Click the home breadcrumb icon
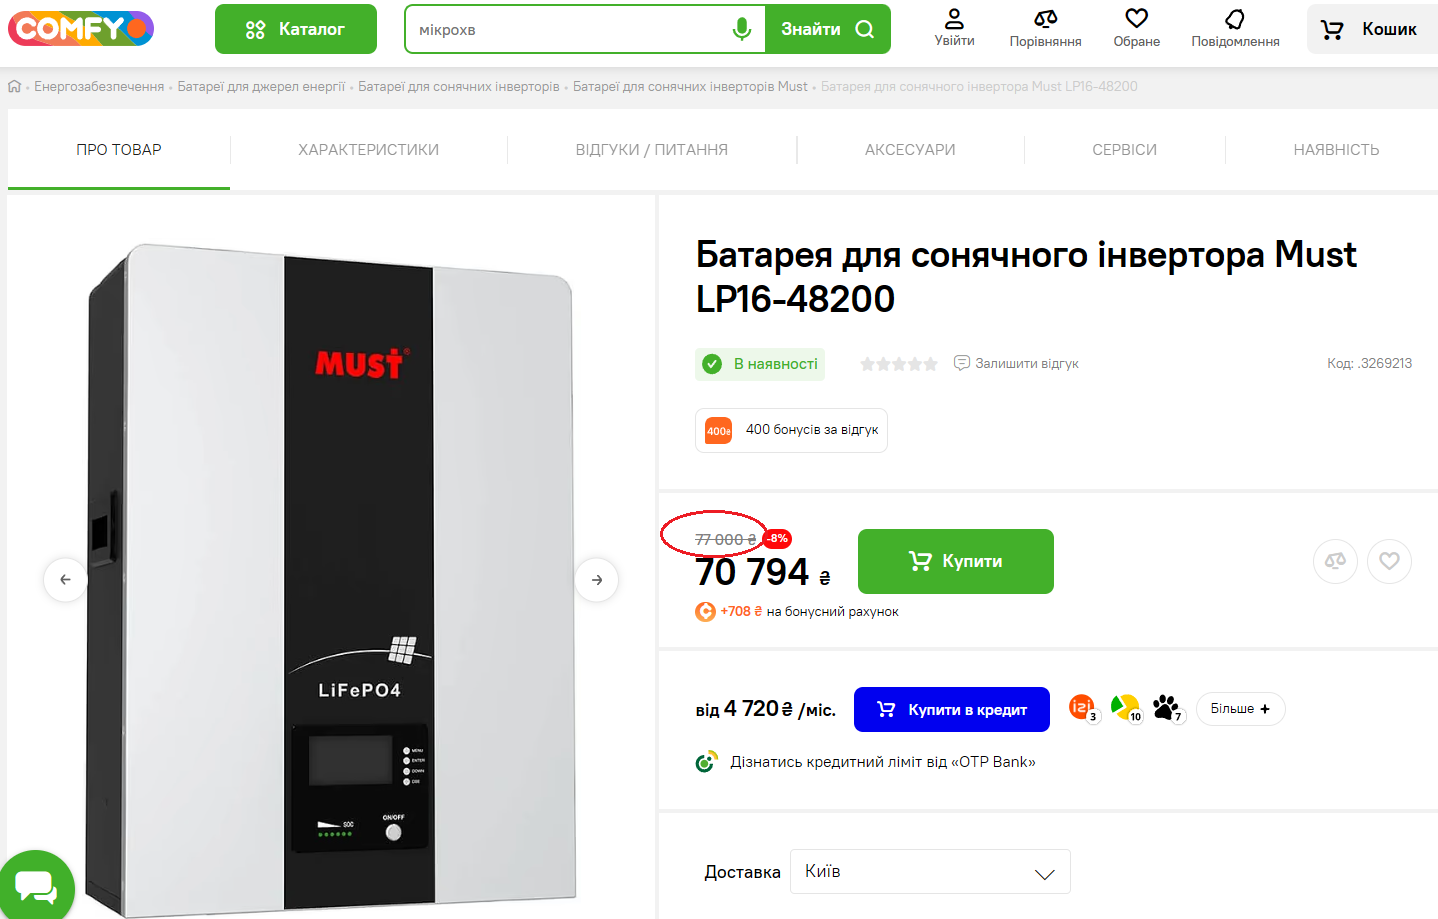The height and width of the screenshot is (919, 1438). (x=14, y=87)
